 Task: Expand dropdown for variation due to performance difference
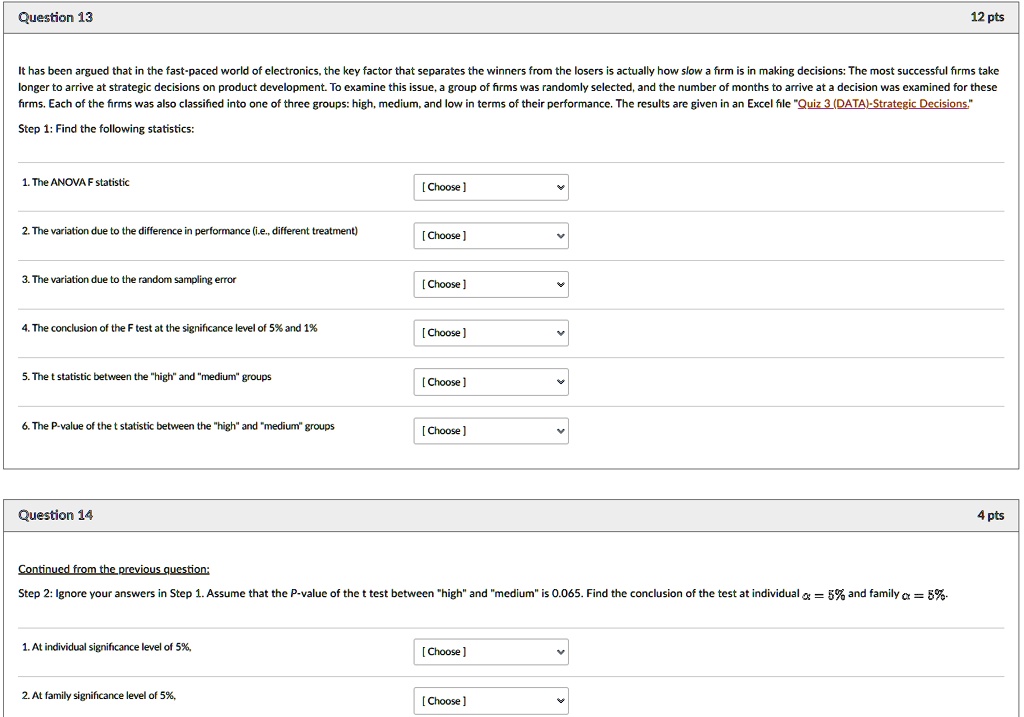tap(490, 236)
